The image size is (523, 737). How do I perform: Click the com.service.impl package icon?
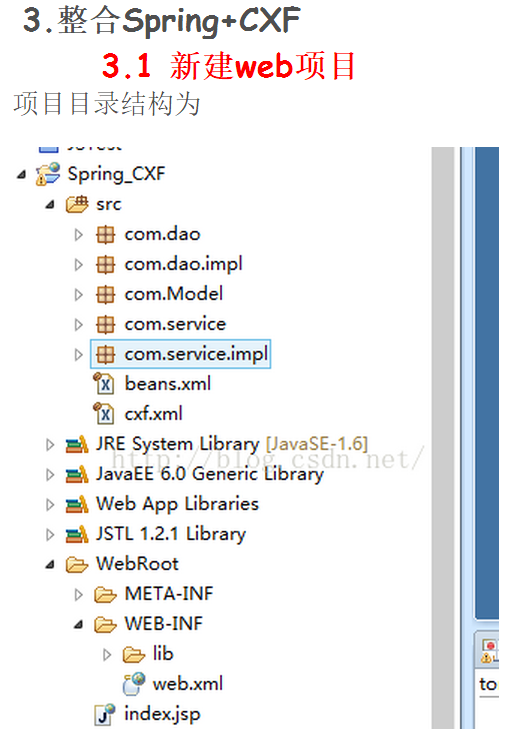coord(105,355)
